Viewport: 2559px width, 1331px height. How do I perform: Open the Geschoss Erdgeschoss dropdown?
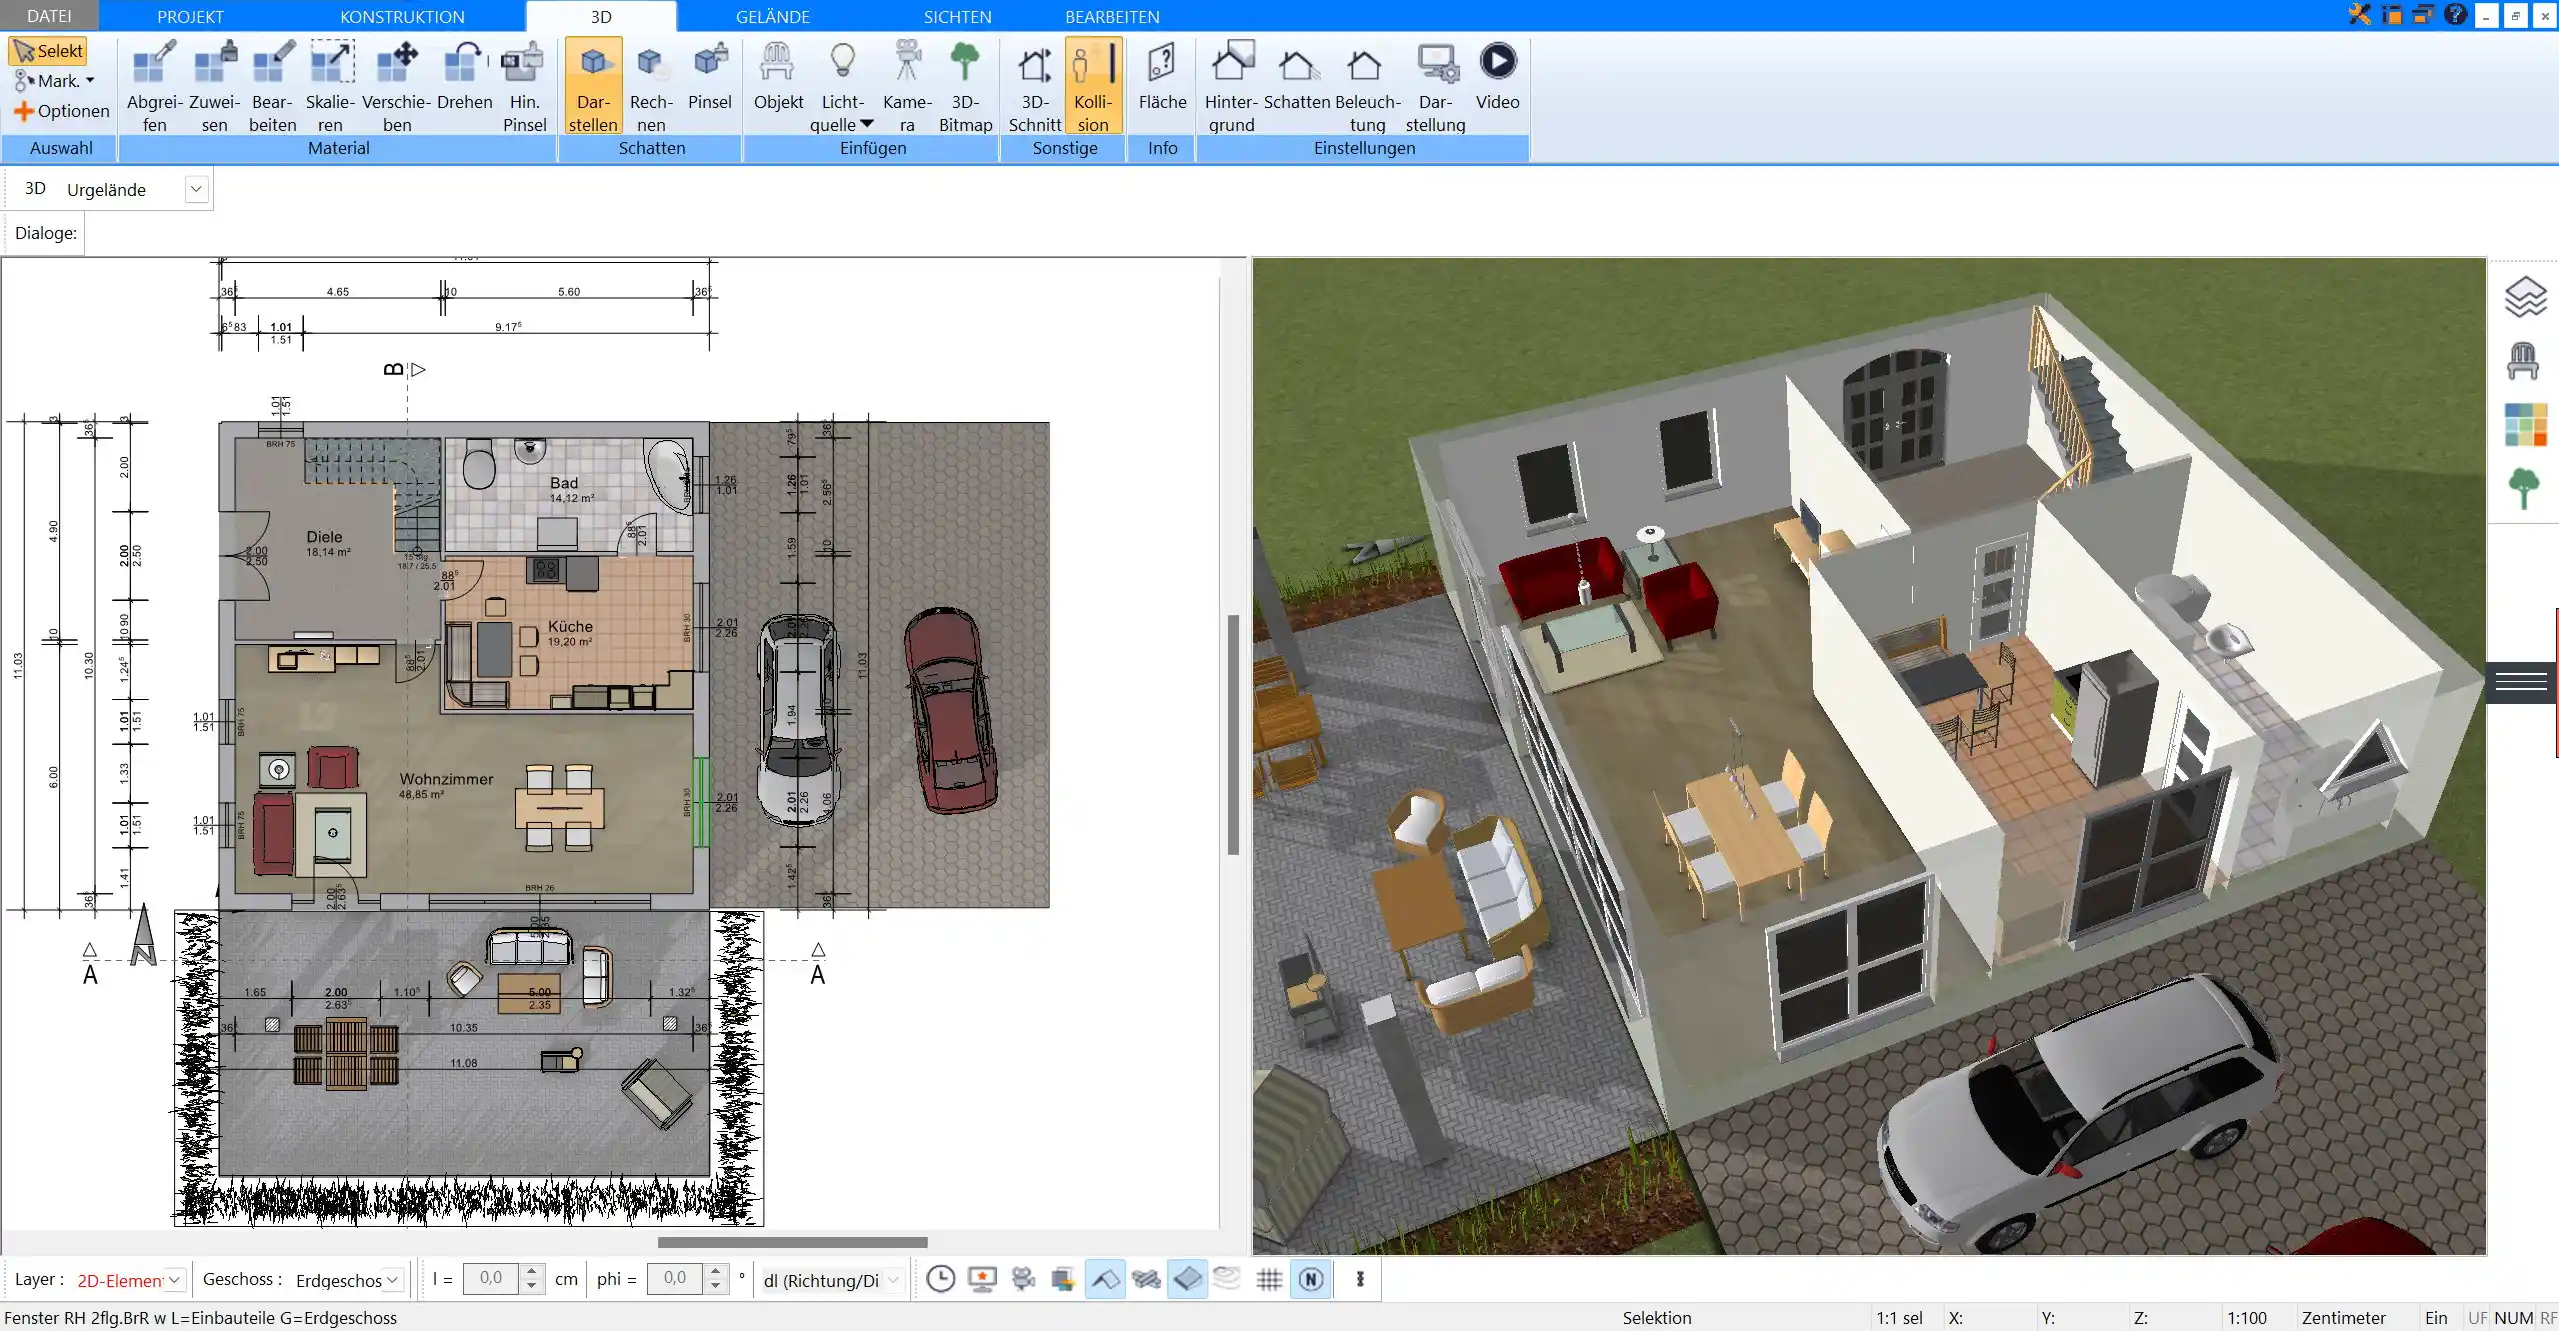pos(393,1279)
